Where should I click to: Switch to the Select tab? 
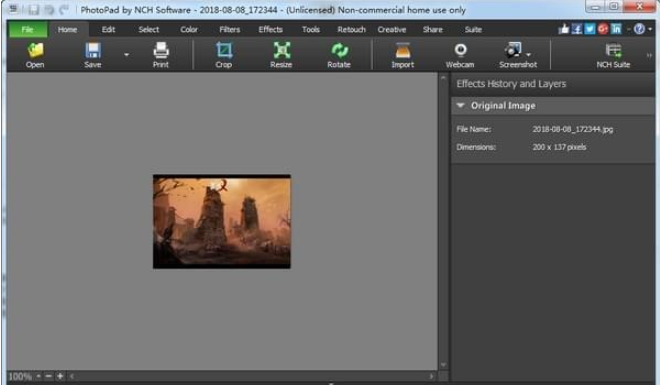coord(149,29)
